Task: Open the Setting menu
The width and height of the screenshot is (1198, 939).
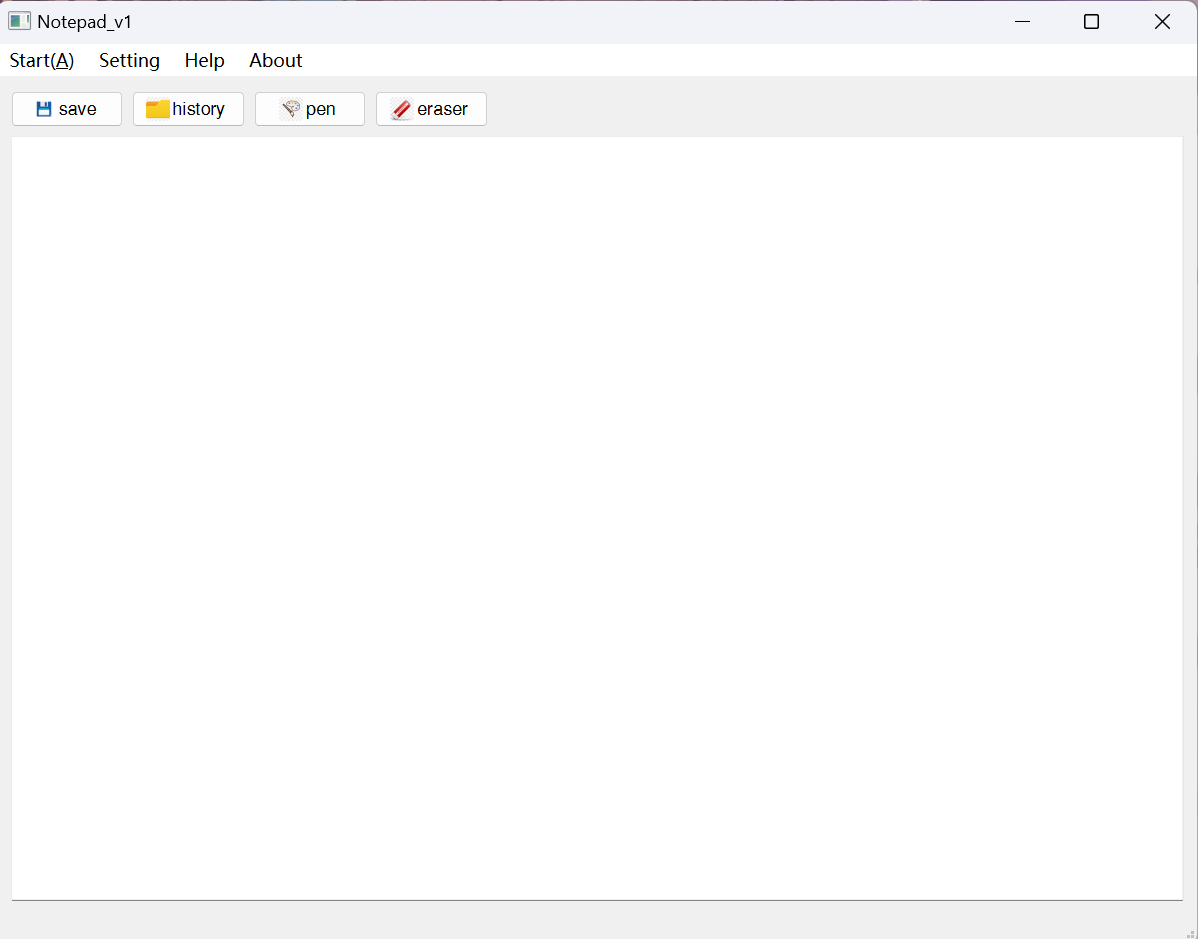Action: point(129,60)
